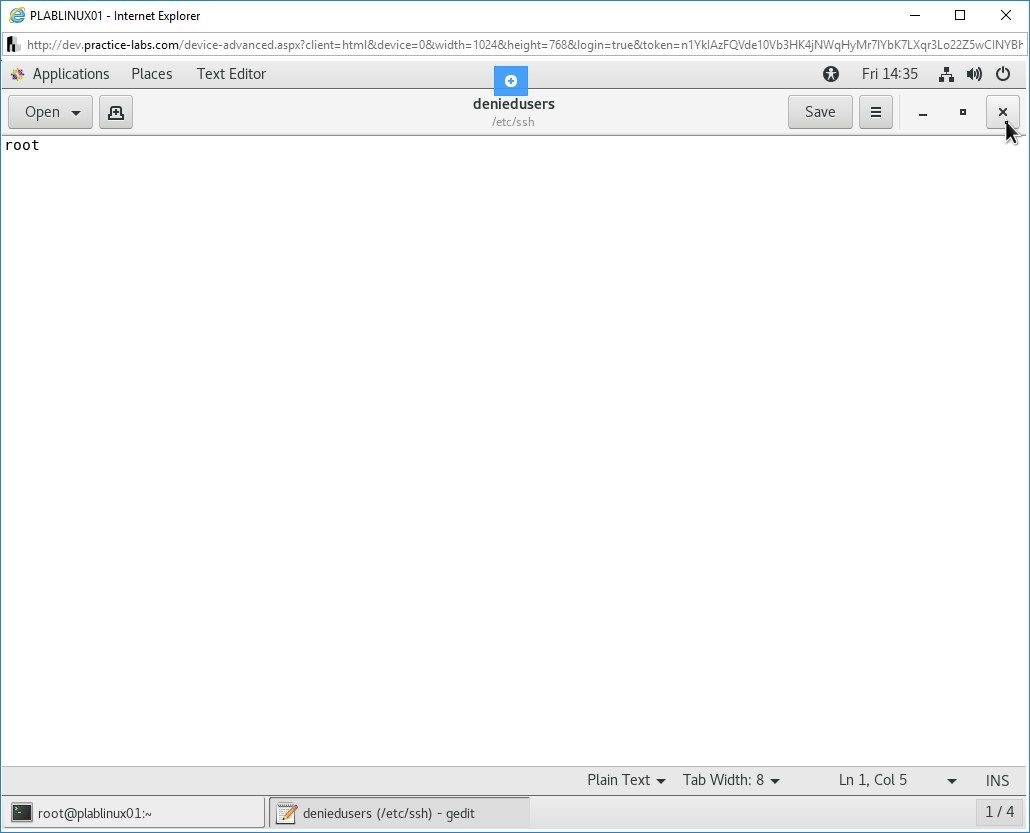This screenshot has width=1030, height=833.
Task: Open the accessibility menu icon
Action: pyautogui.click(x=830, y=74)
